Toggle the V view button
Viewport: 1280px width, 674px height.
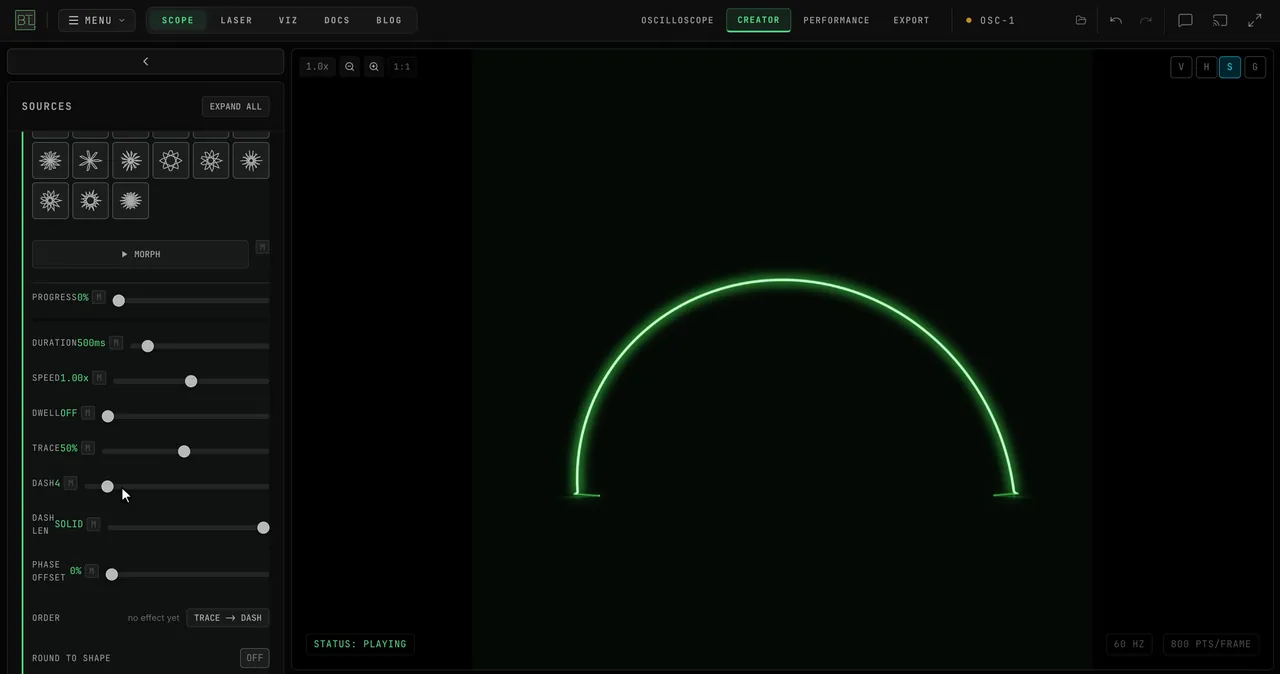1181,67
